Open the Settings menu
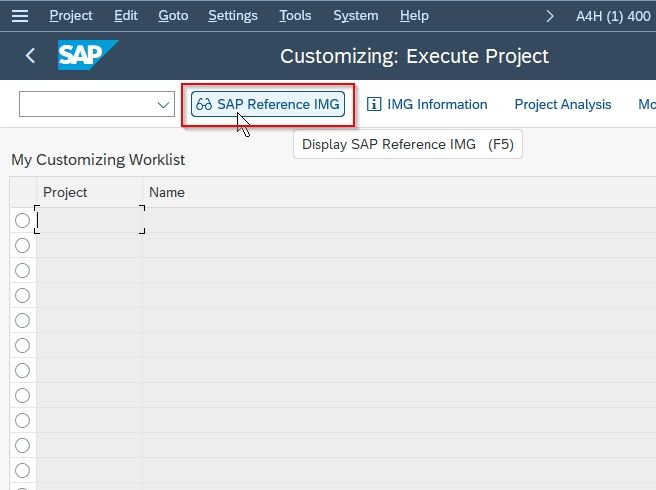 [x=233, y=16]
